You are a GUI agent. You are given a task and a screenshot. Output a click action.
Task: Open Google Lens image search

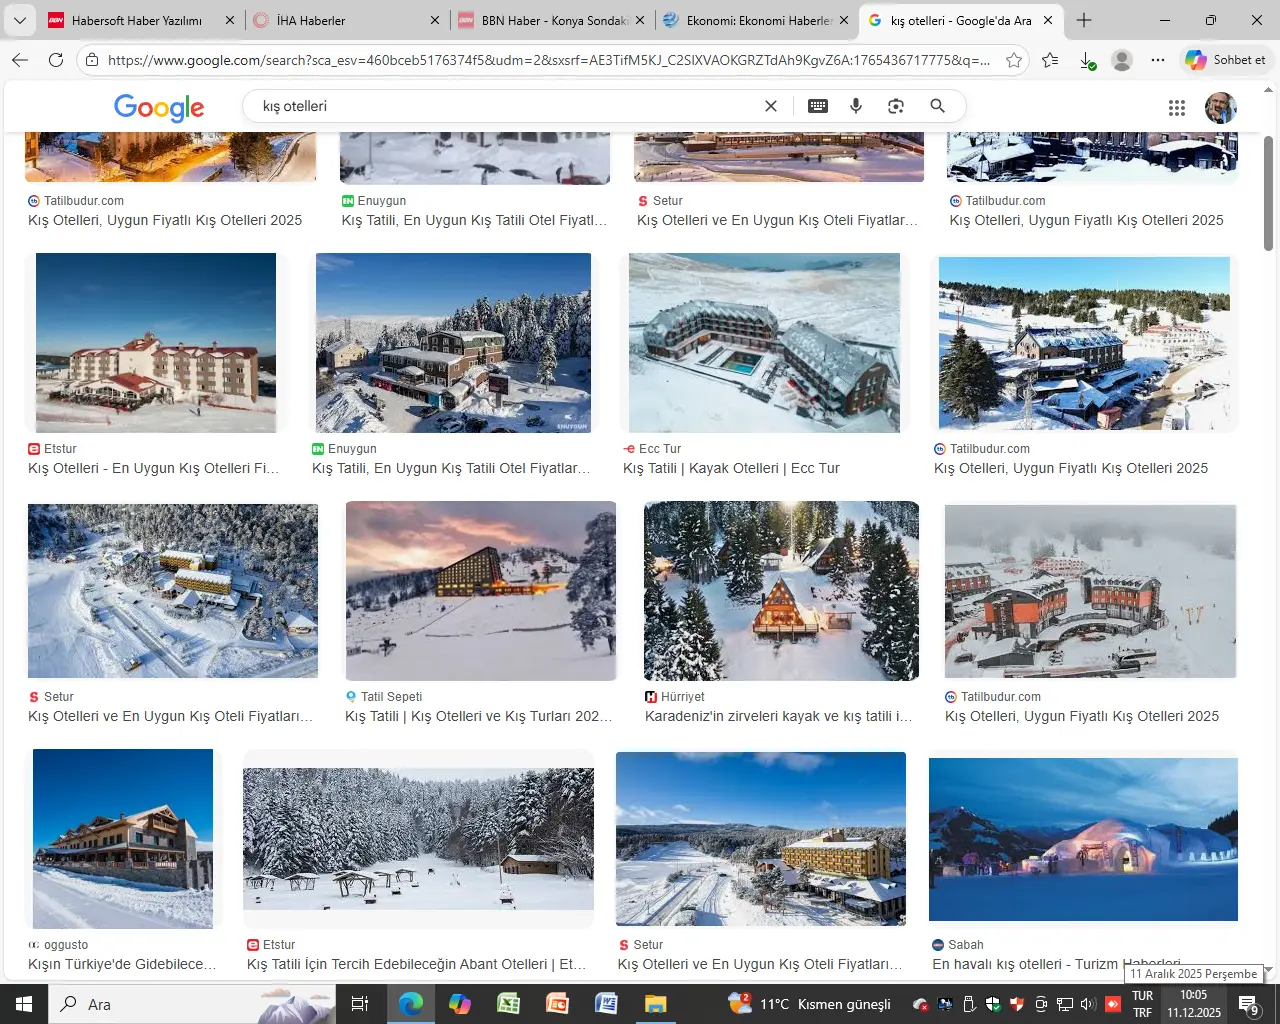pos(896,106)
